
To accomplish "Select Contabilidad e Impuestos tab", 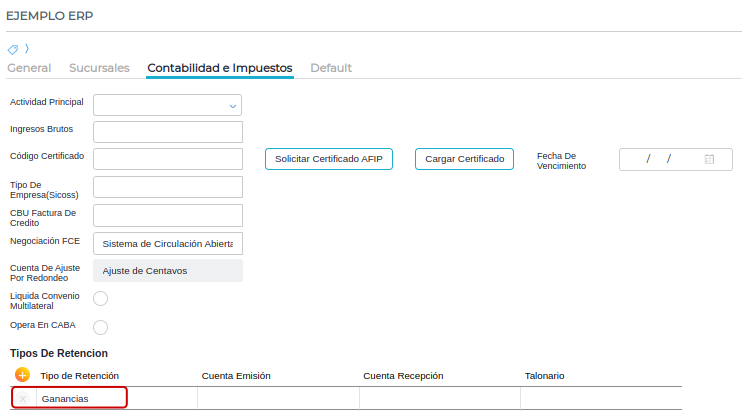I will (220, 68).
